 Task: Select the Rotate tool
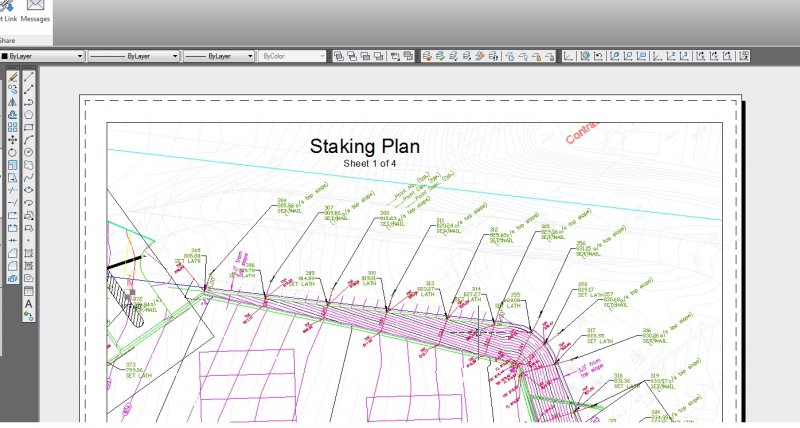[13, 153]
